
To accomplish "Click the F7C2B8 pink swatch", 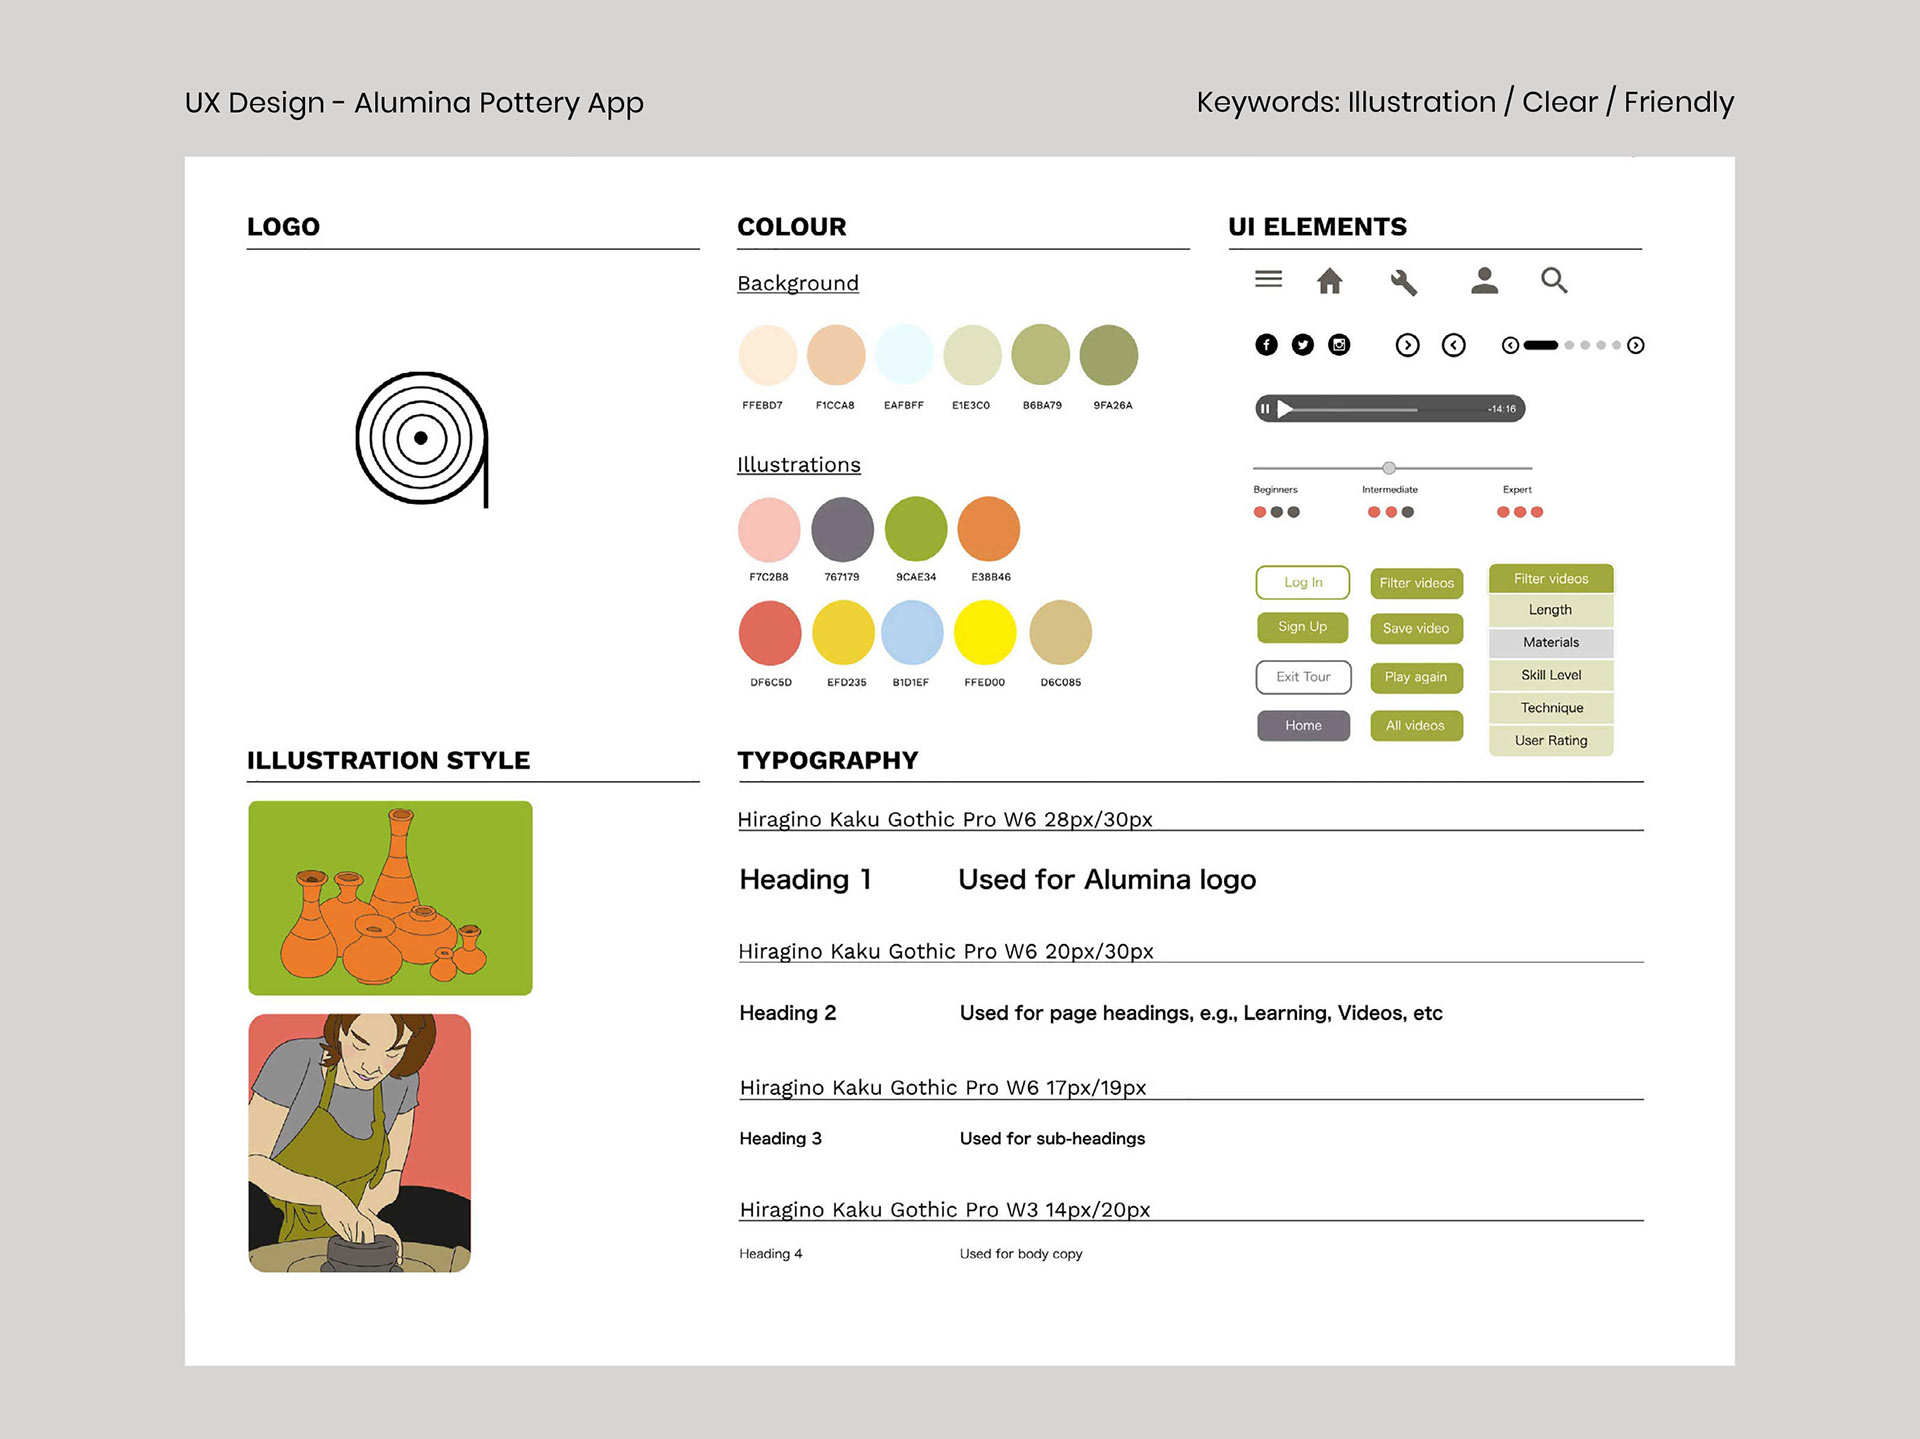I will (x=769, y=529).
